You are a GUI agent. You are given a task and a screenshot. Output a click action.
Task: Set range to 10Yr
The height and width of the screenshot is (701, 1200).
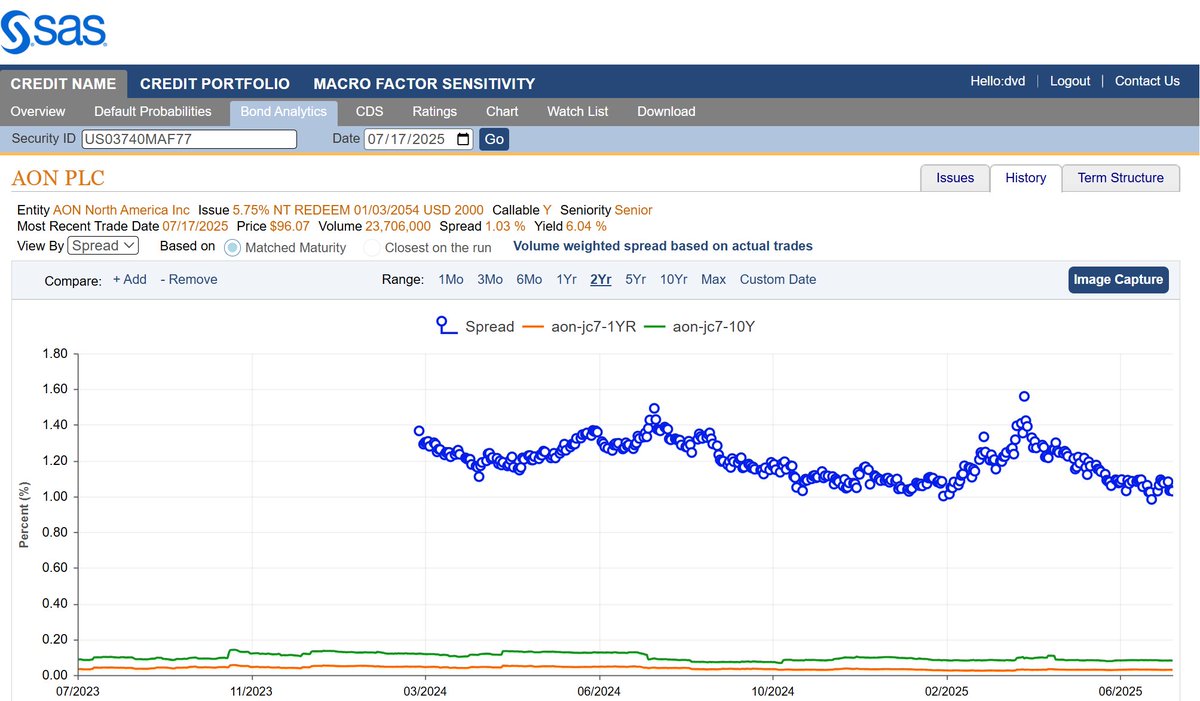pyautogui.click(x=674, y=279)
